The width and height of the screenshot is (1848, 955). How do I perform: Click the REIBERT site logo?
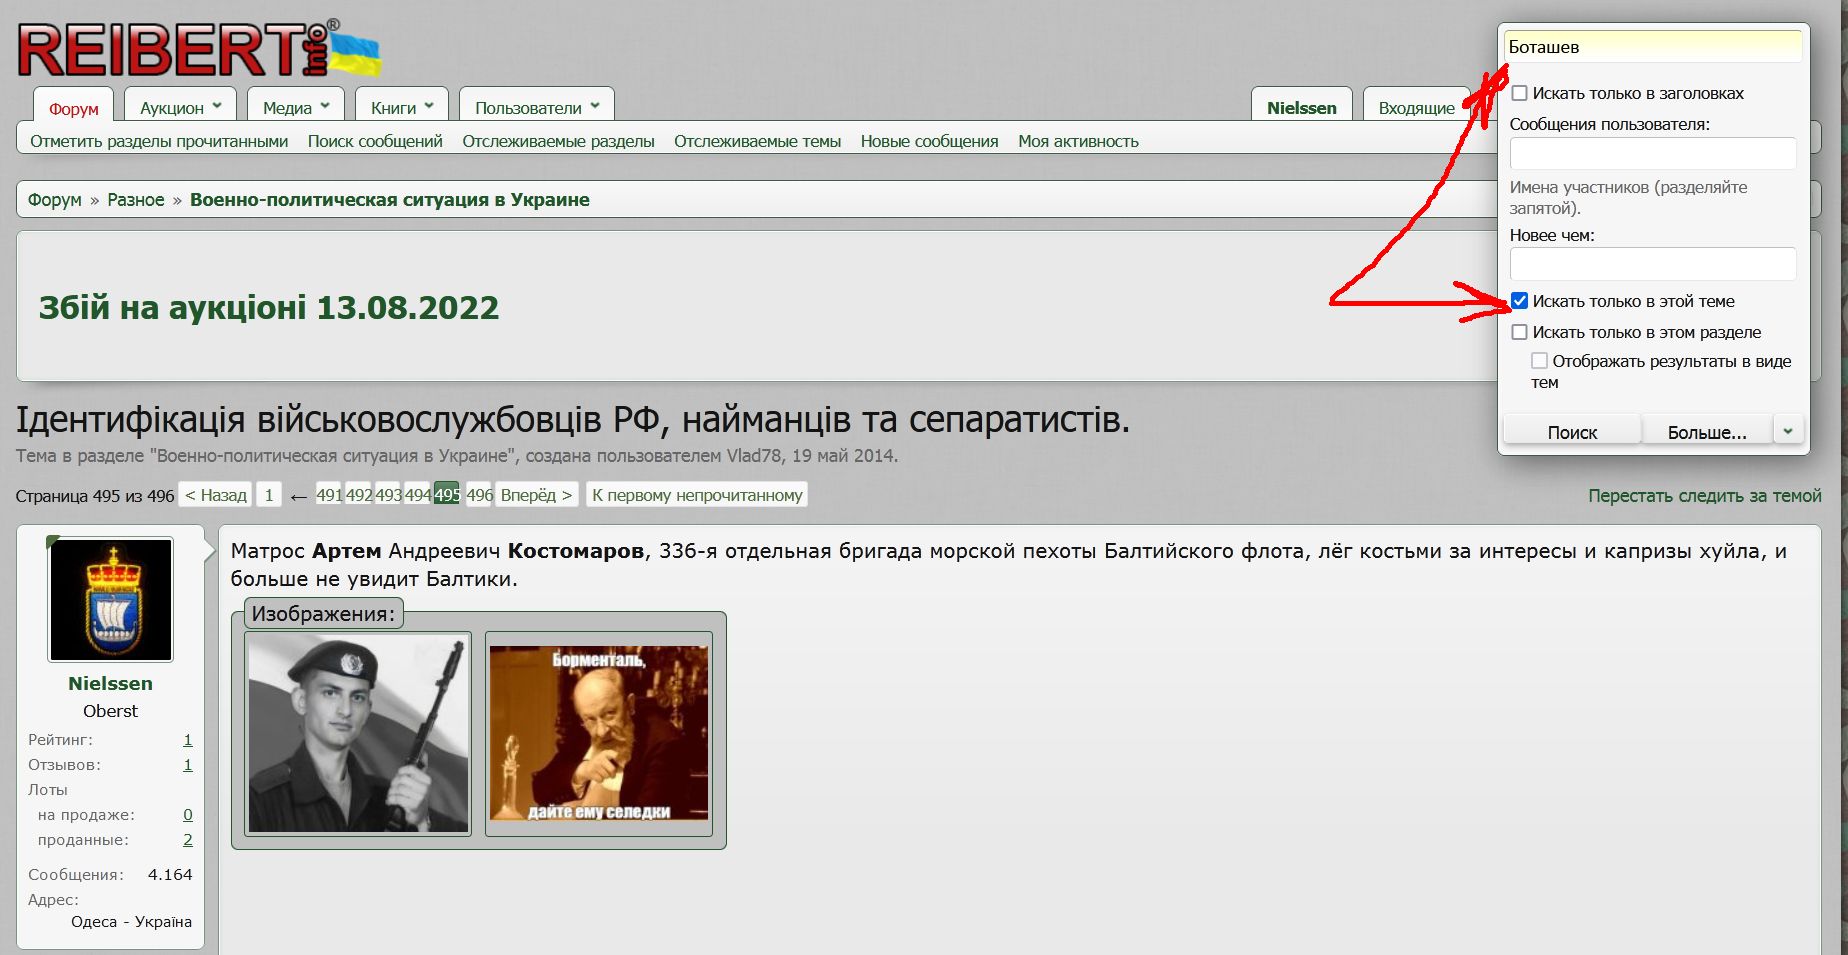click(199, 50)
